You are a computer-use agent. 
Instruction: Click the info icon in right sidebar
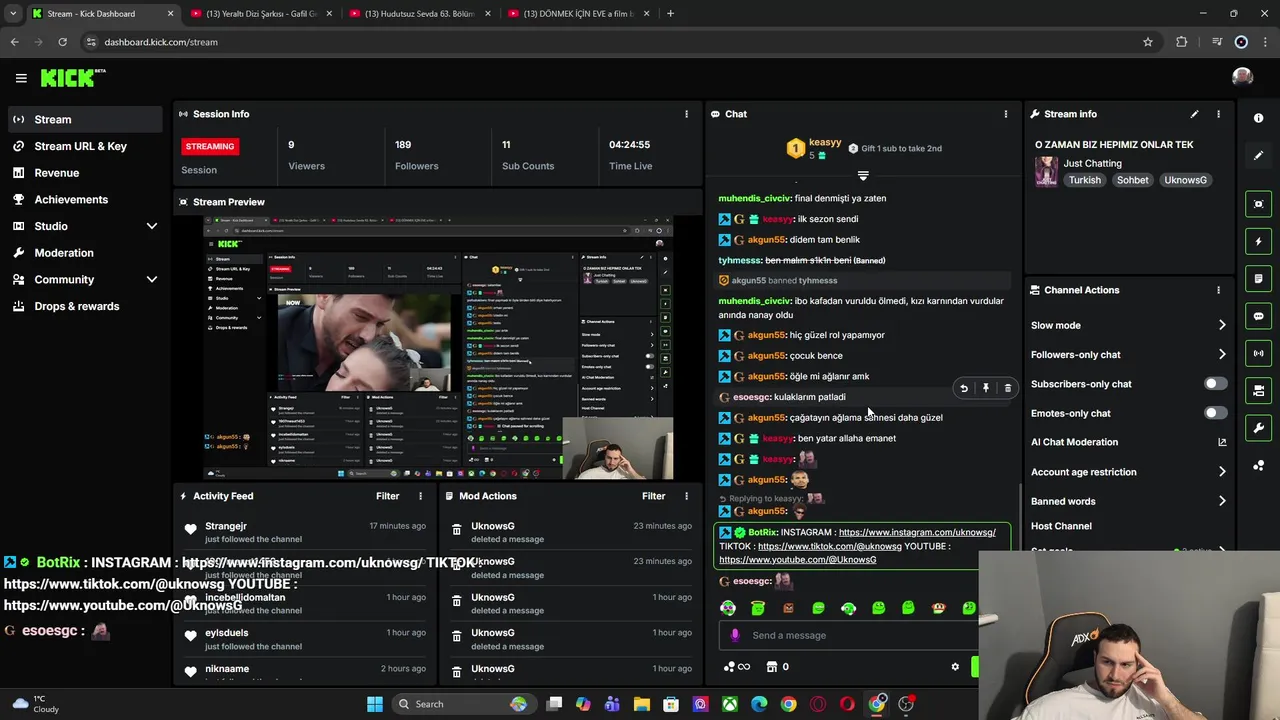1258,118
